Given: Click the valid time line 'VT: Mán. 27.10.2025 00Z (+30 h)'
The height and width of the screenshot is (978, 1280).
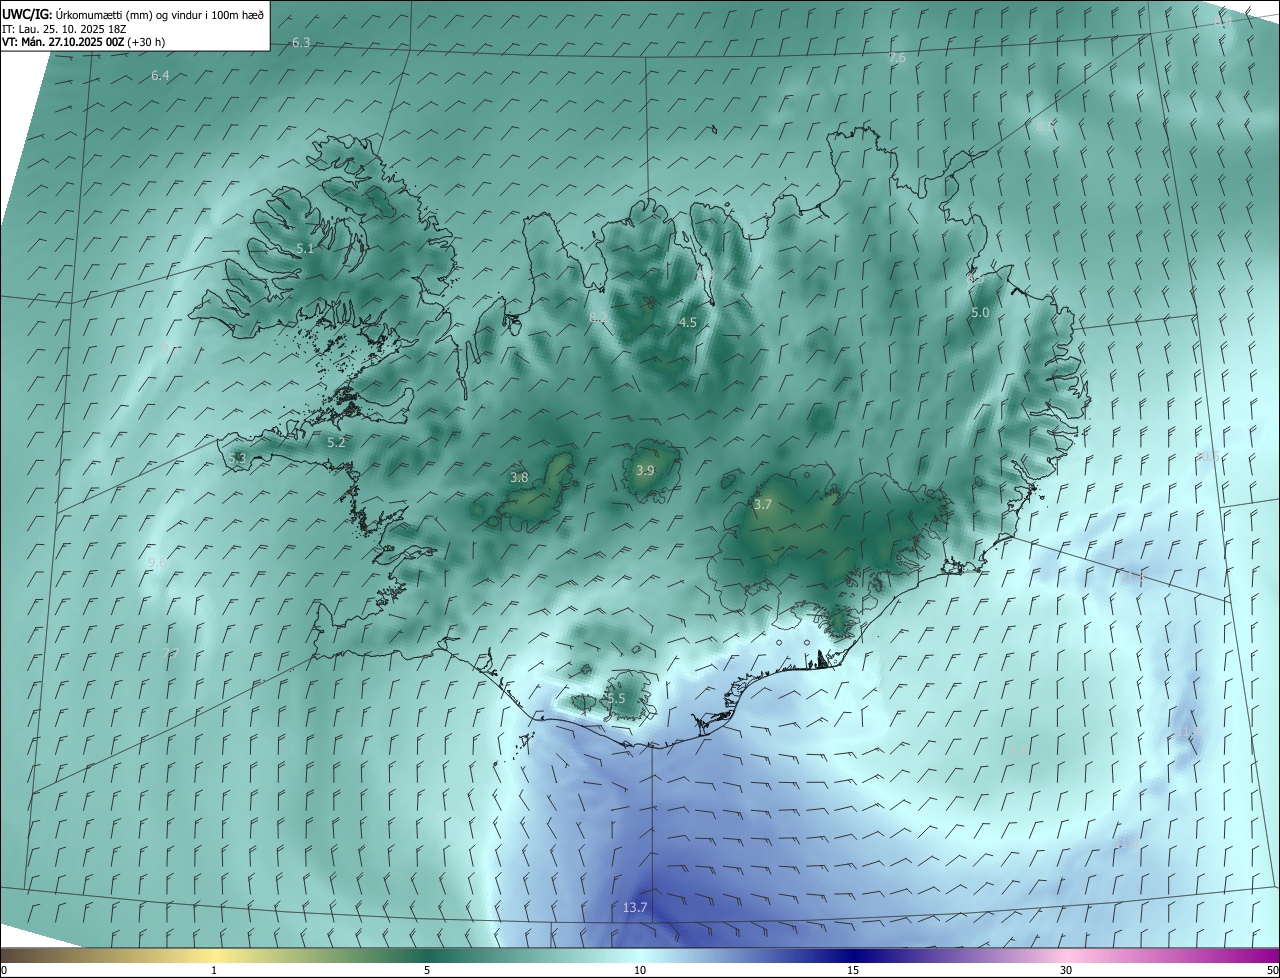Looking at the screenshot, I should point(84,42).
